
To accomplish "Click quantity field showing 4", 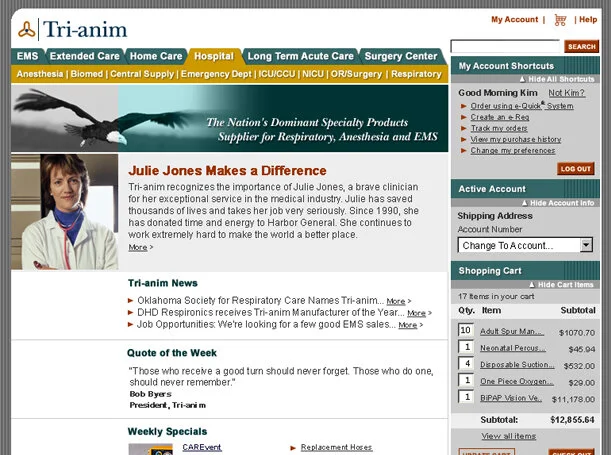I will pos(466,364).
